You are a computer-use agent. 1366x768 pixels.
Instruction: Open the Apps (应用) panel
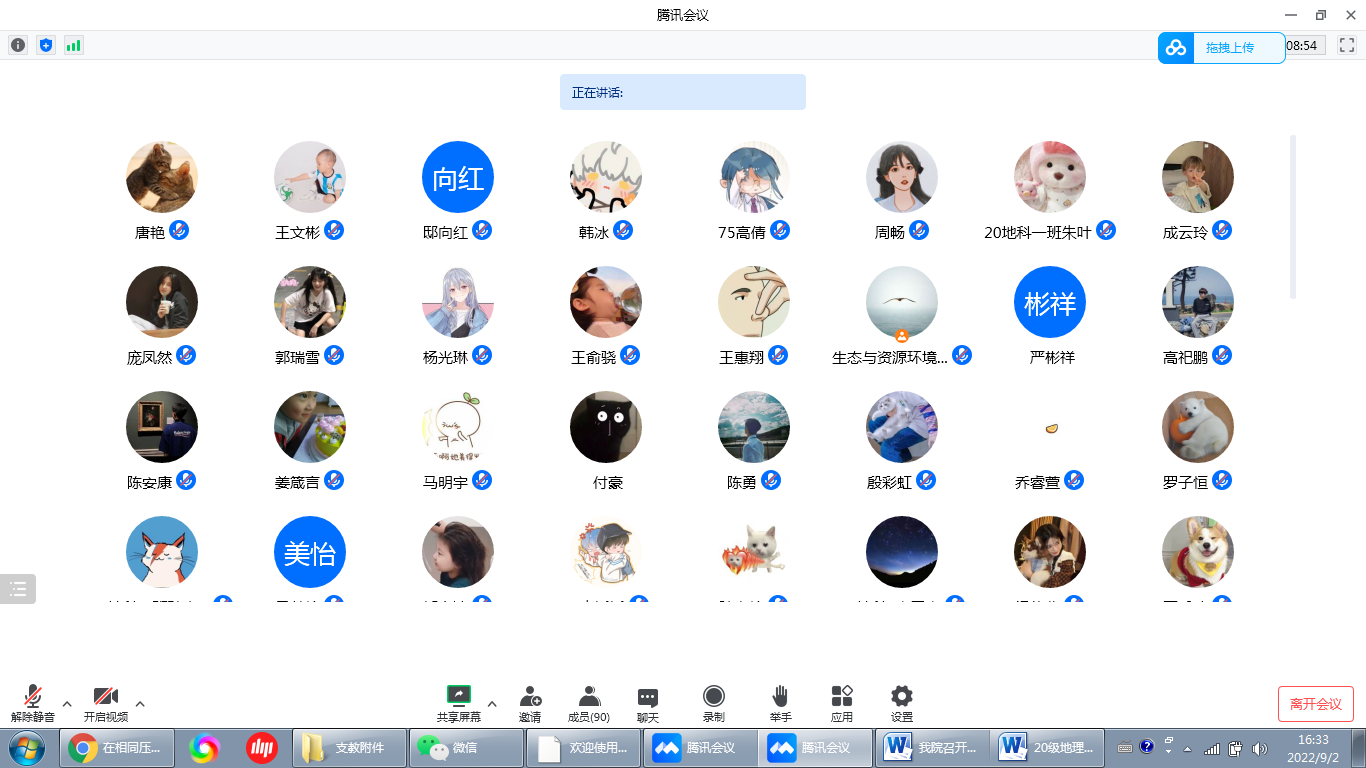tap(841, 703)
